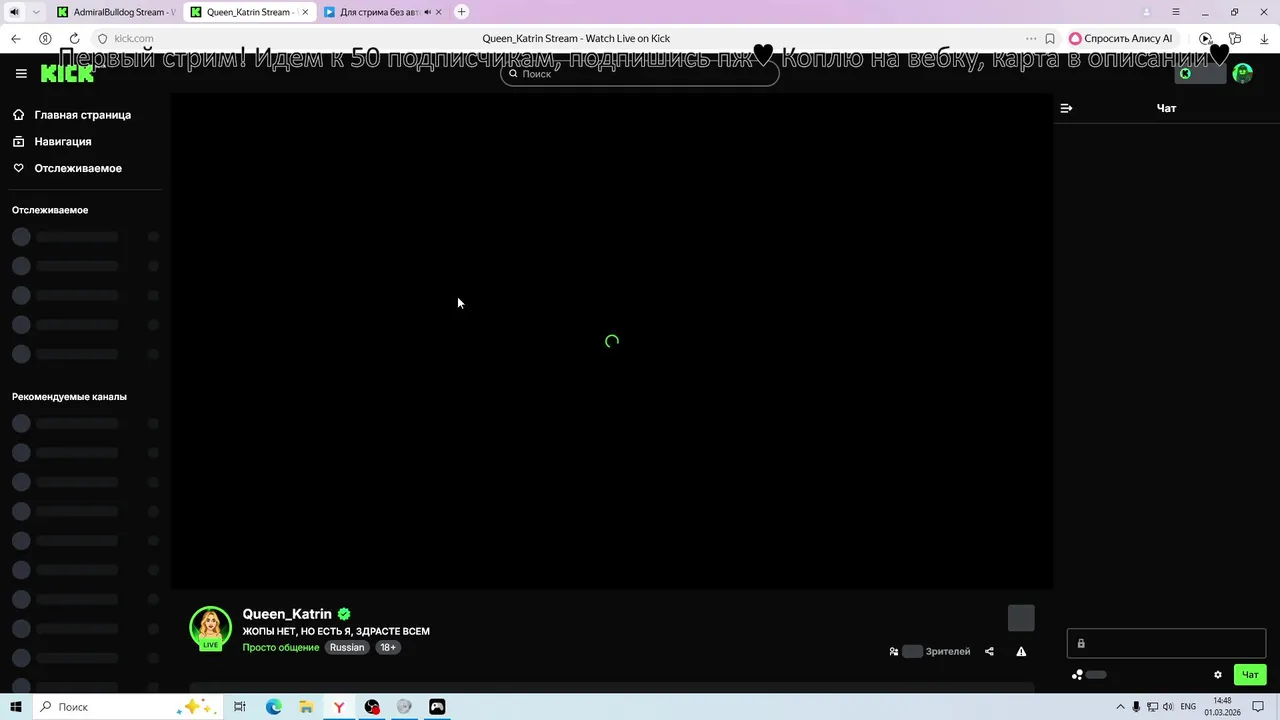Open the Kick hamburger sidebar menu

[x=21, y=73]
